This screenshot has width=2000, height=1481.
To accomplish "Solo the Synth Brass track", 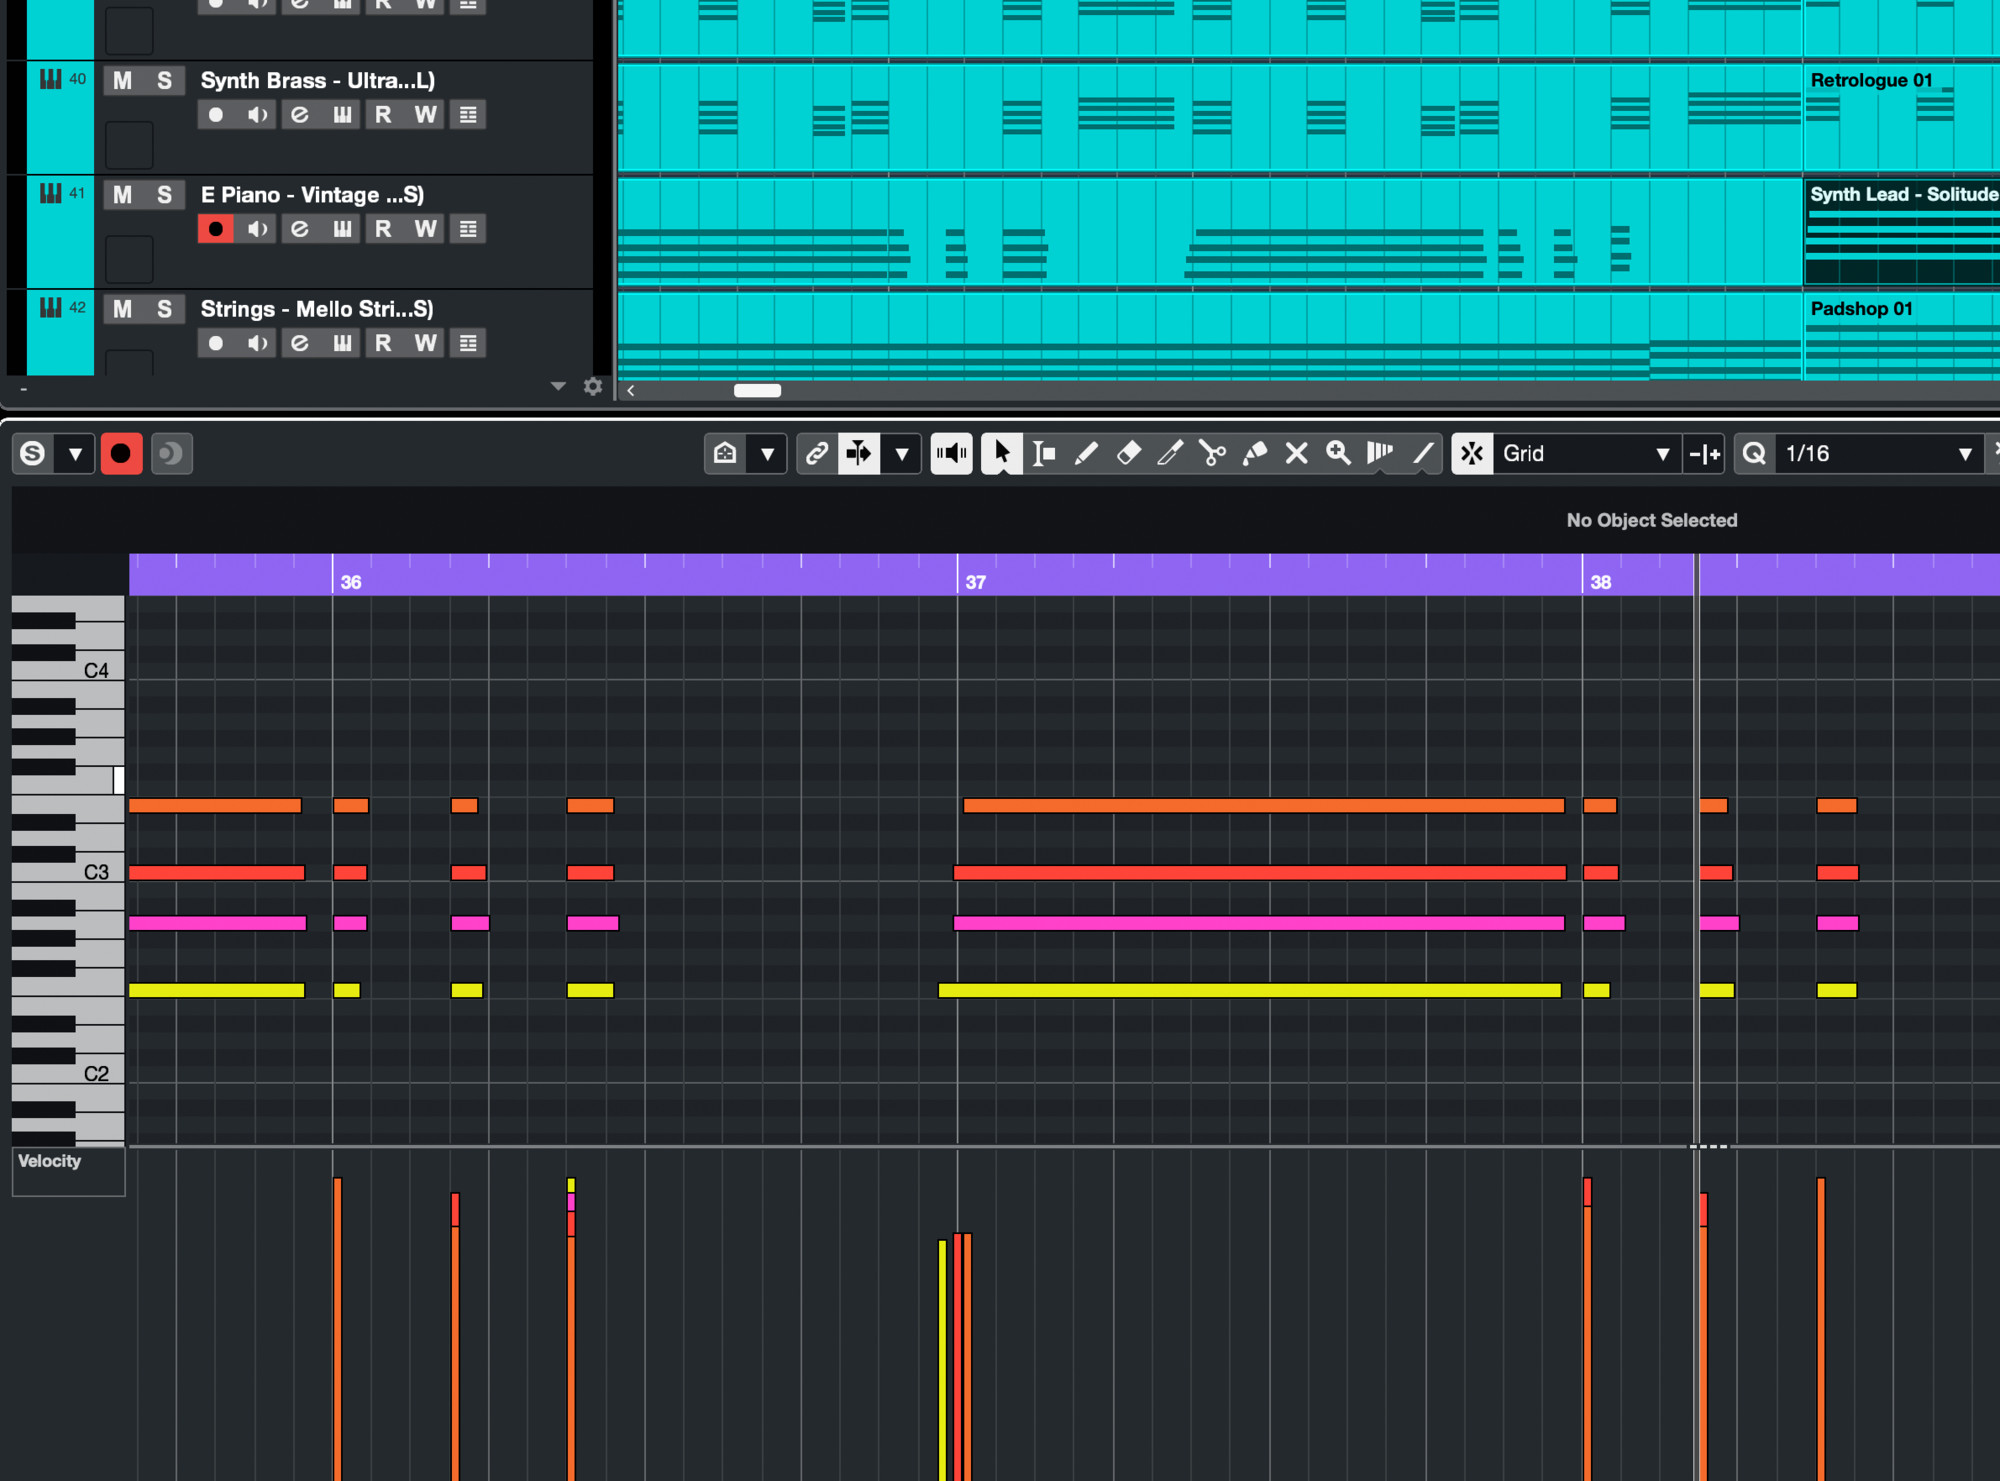I will point(164,81).
